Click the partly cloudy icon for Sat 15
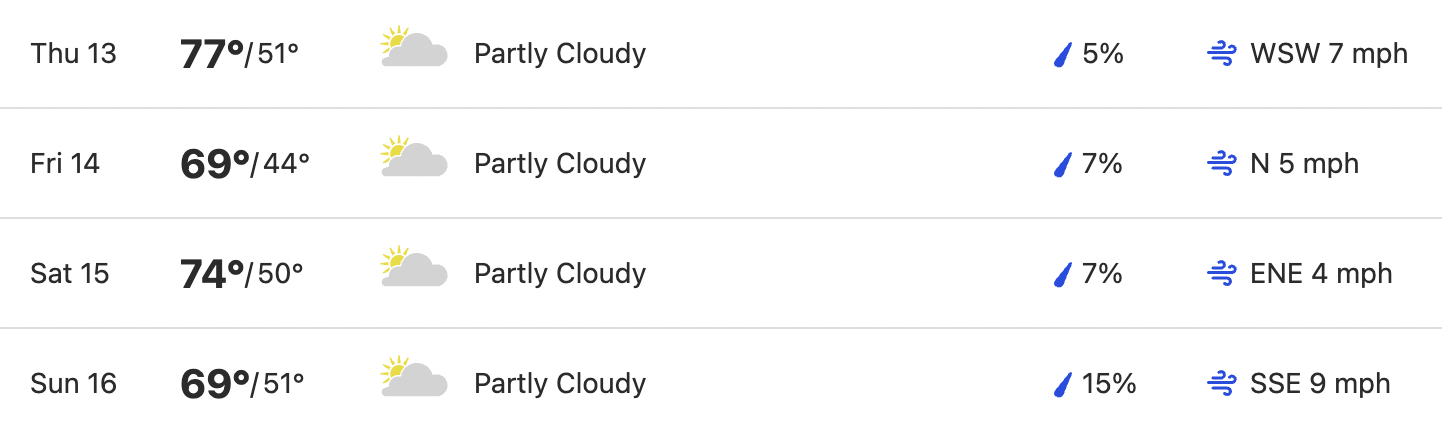 point(414,268)
